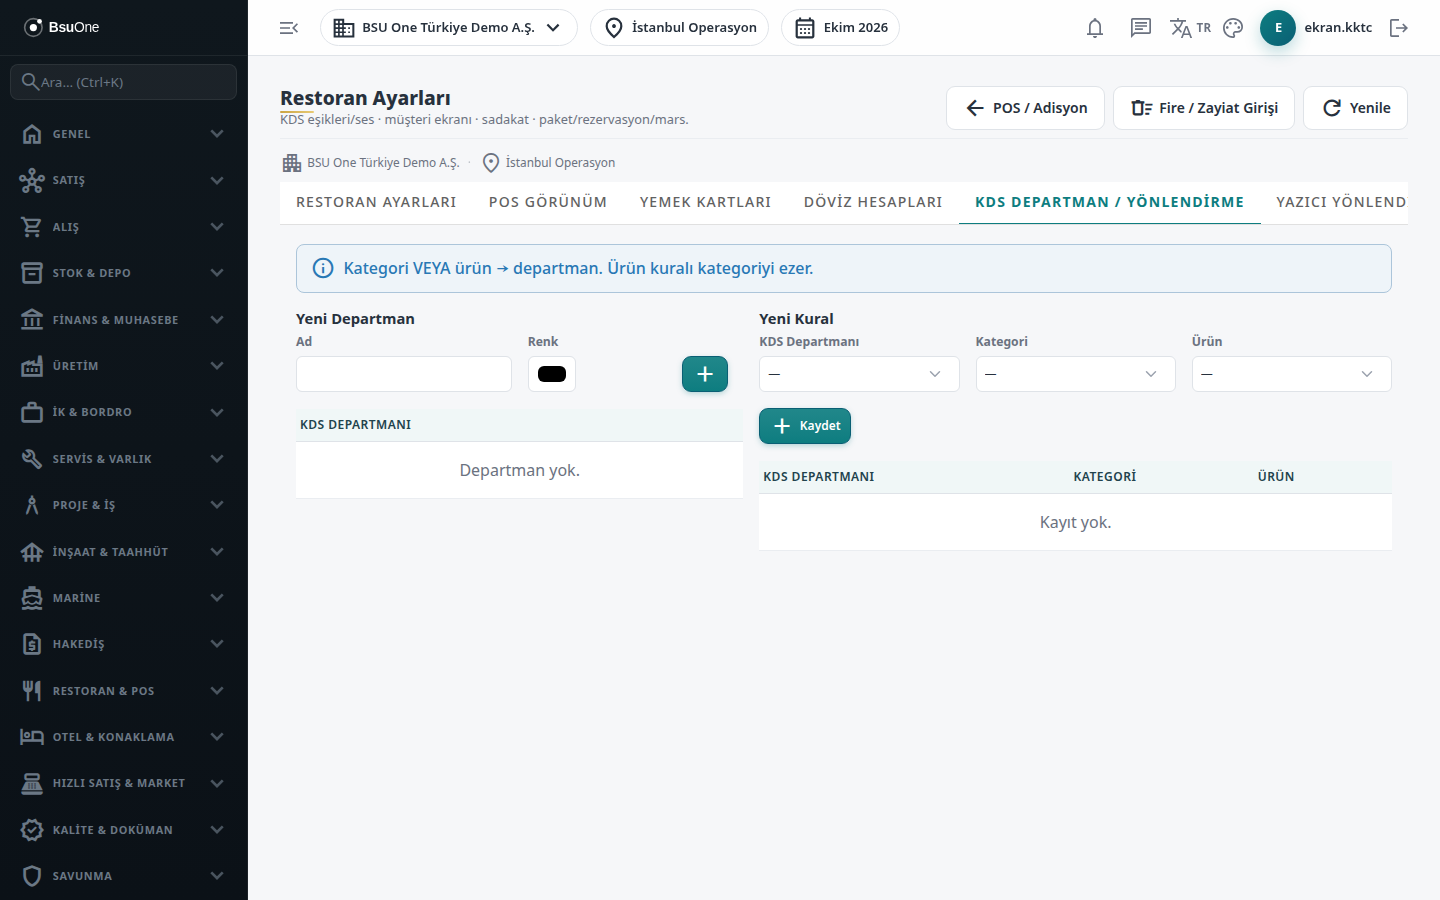The width and height of the screenshot is (1440, 900).
Task: Open the user avatar E
Action: click(1278, 28)
